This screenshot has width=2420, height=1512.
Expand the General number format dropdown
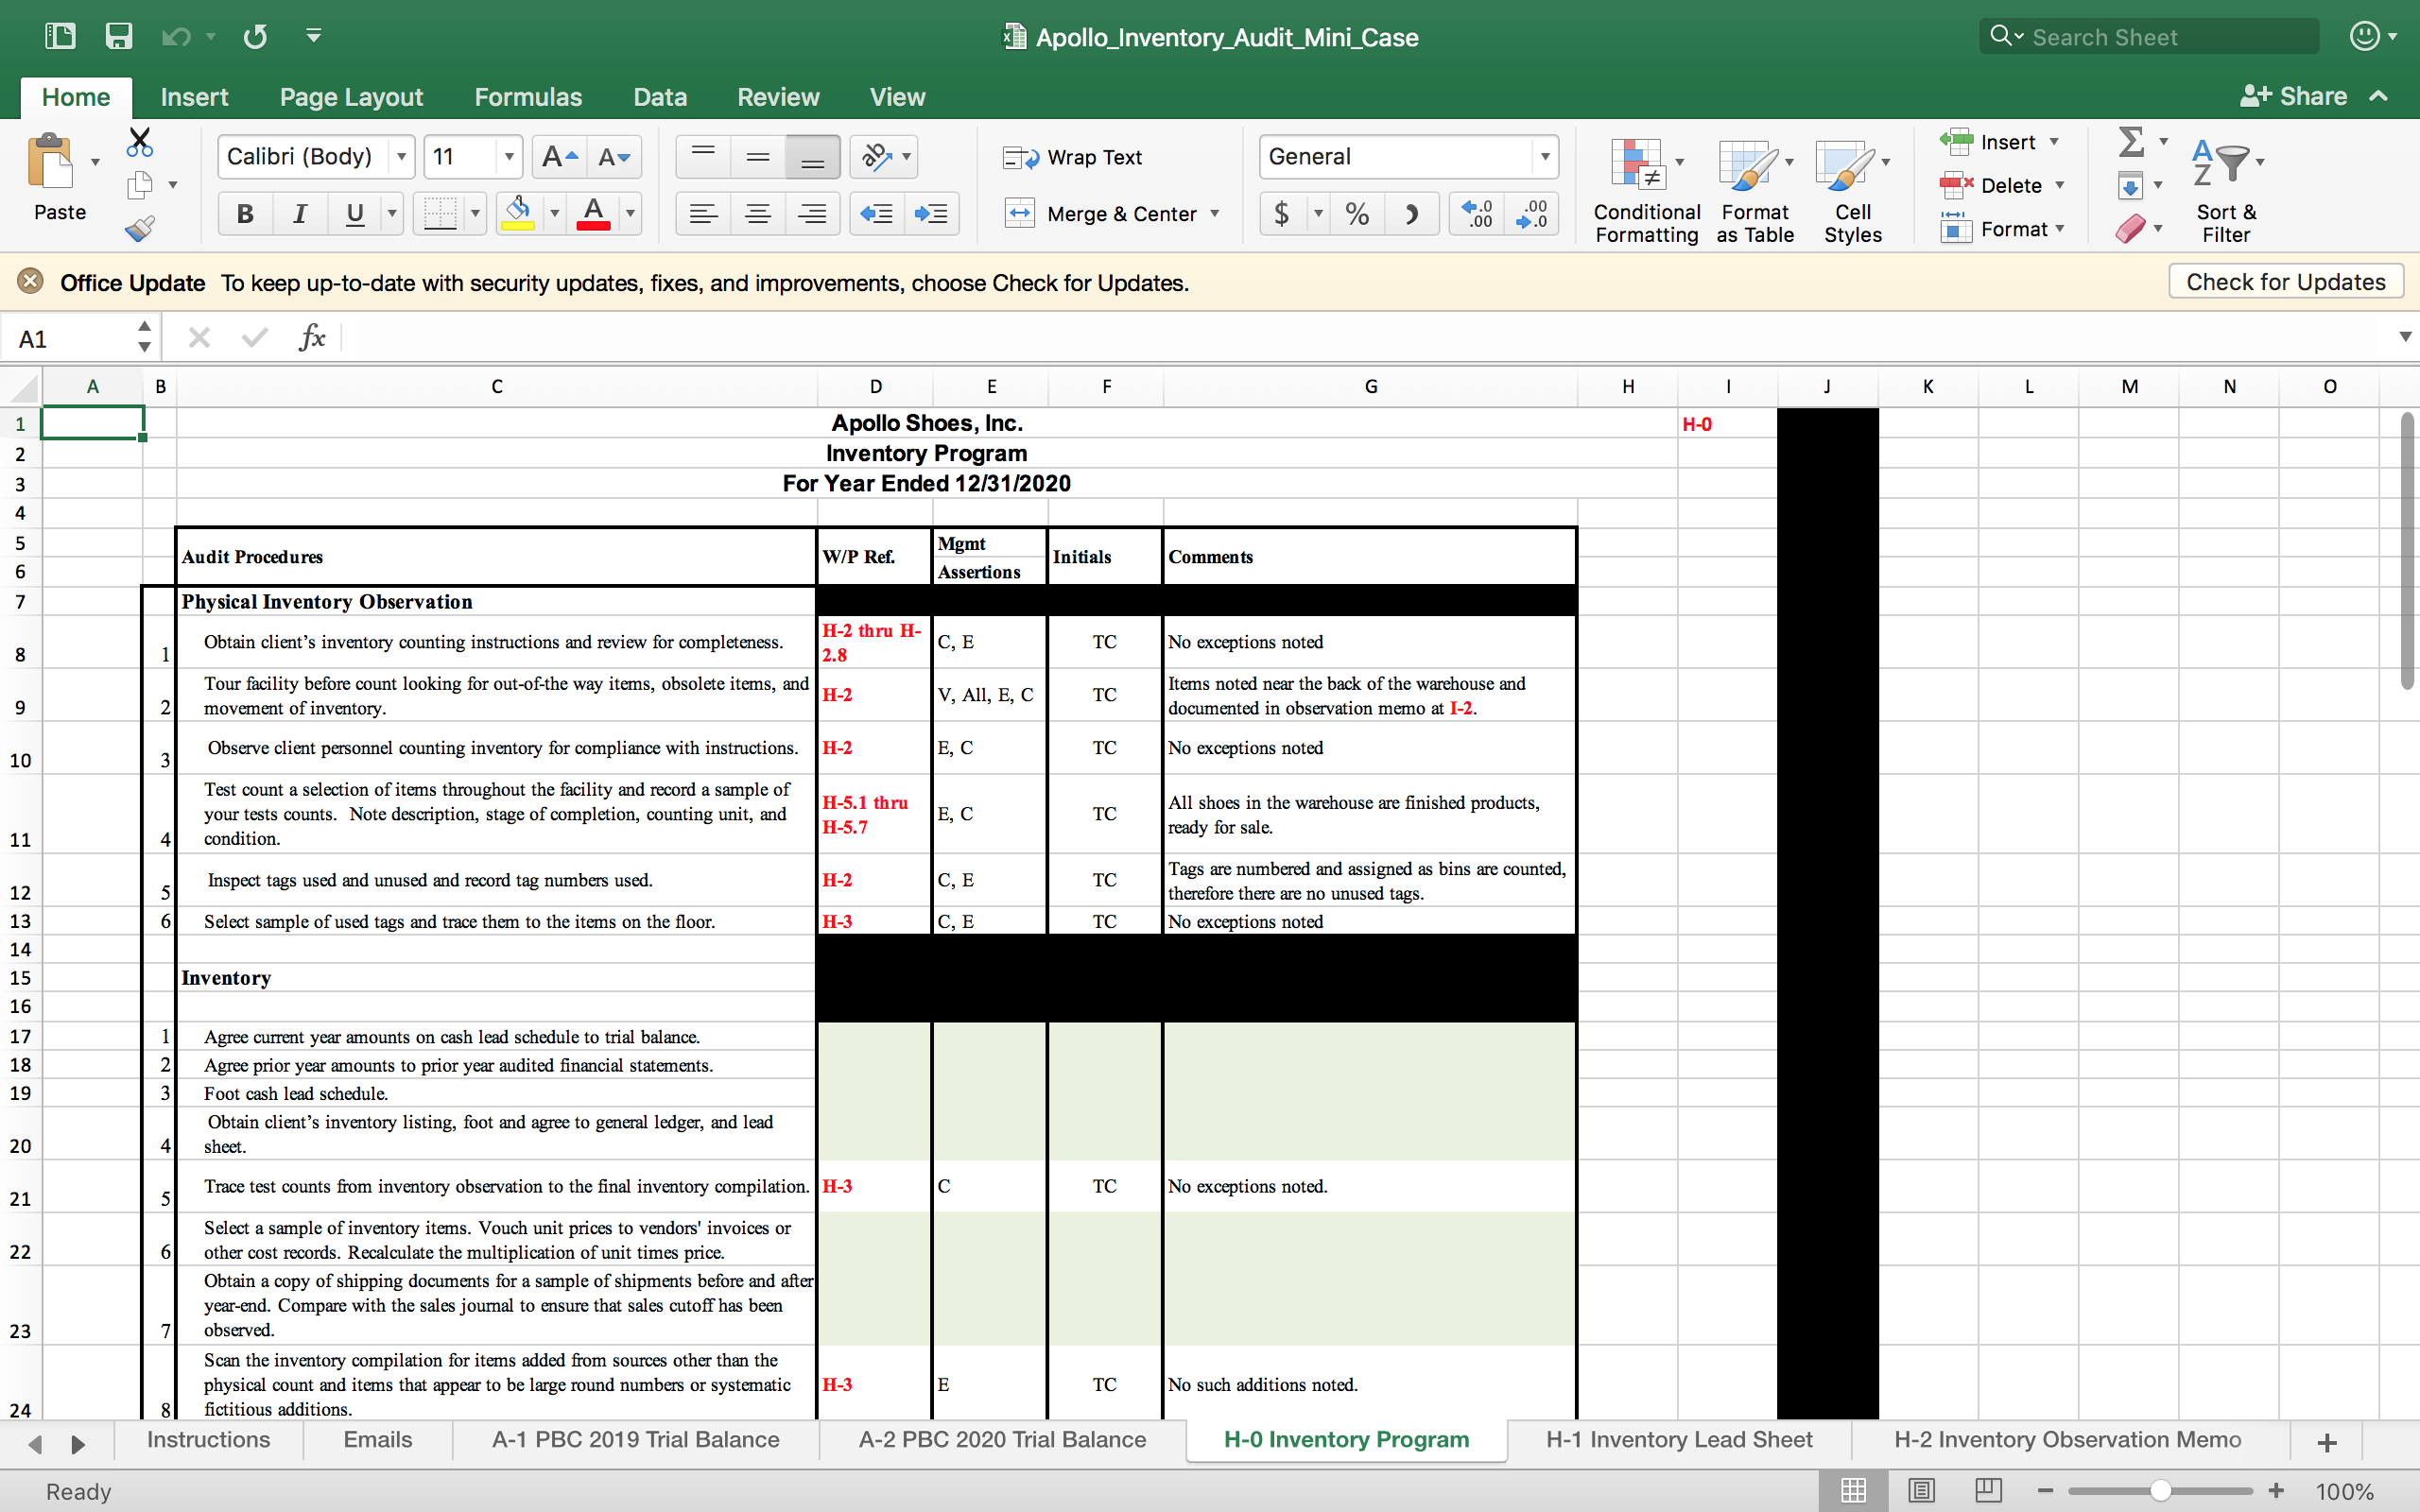click(x=1544, y=157)
